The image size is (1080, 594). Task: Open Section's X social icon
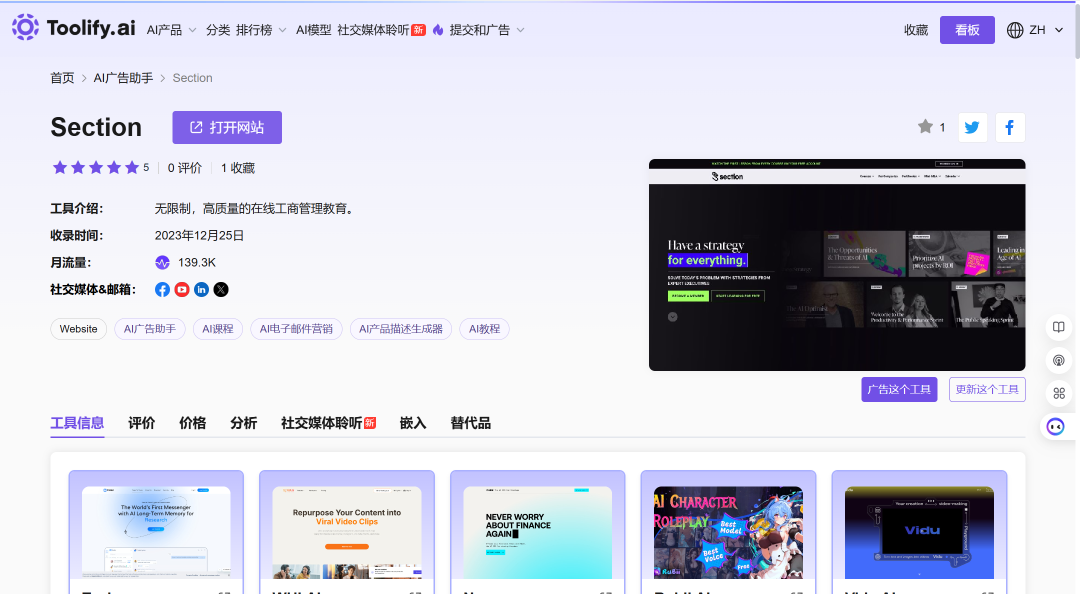point(221,289)
